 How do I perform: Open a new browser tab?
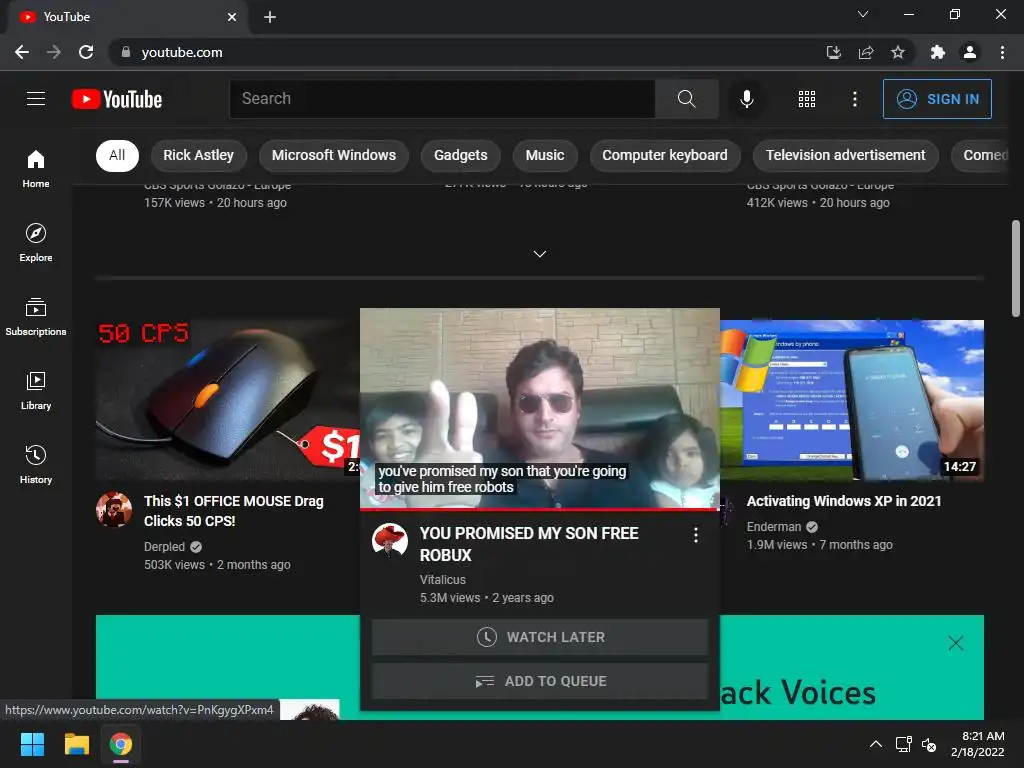tap(270, 17)
